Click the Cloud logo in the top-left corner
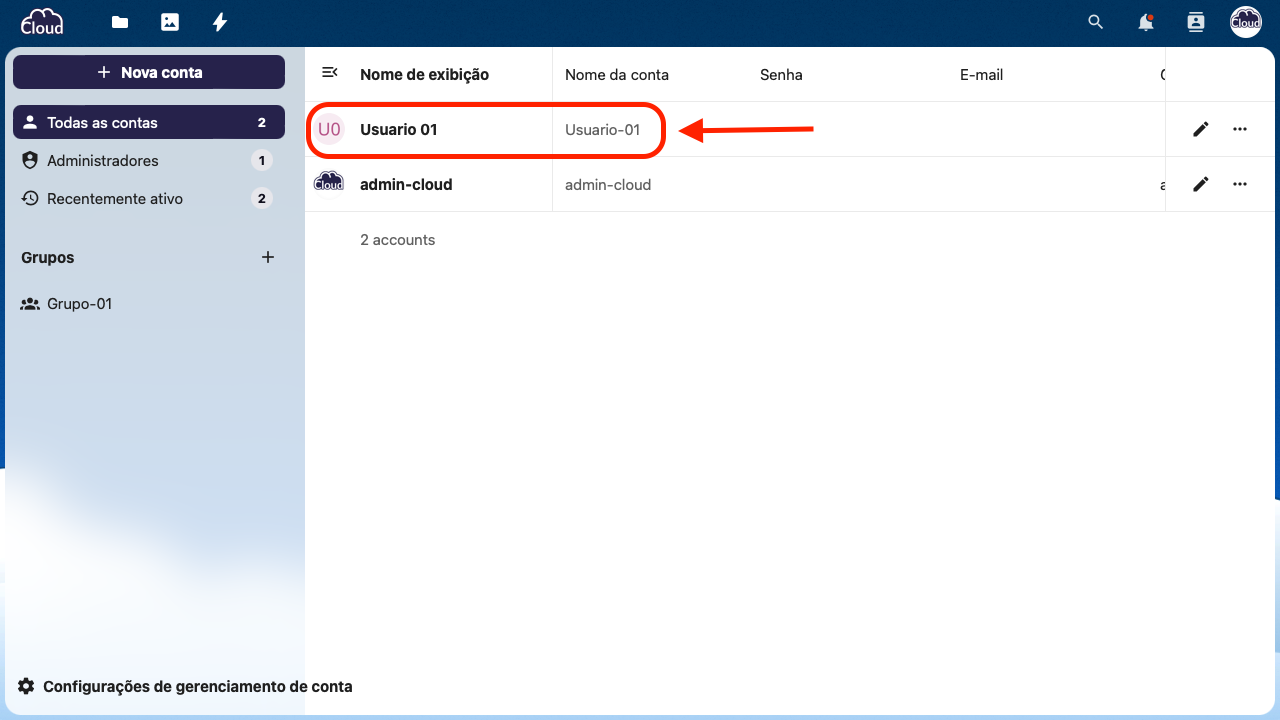The width and height of the screenshot is (1280, 720). coord(42,21)
